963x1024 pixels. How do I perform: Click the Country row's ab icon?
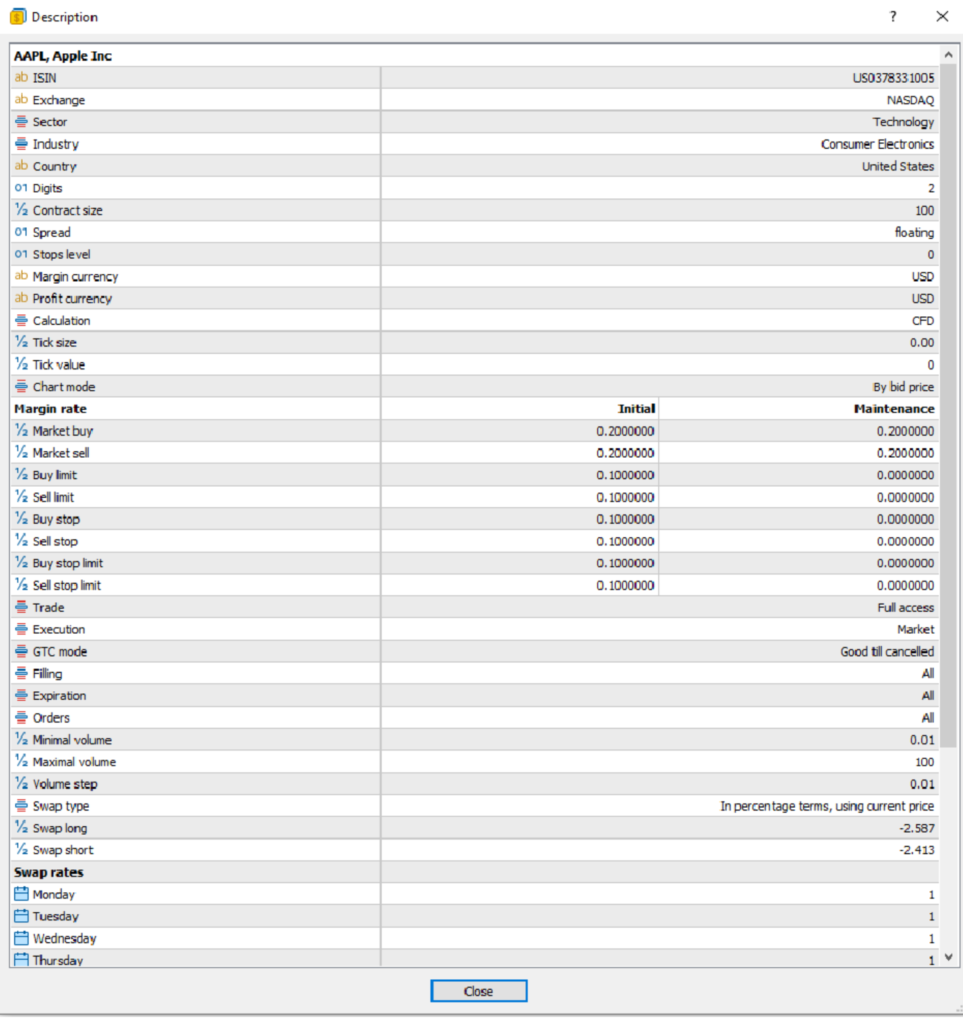click(x=22, y=166)
